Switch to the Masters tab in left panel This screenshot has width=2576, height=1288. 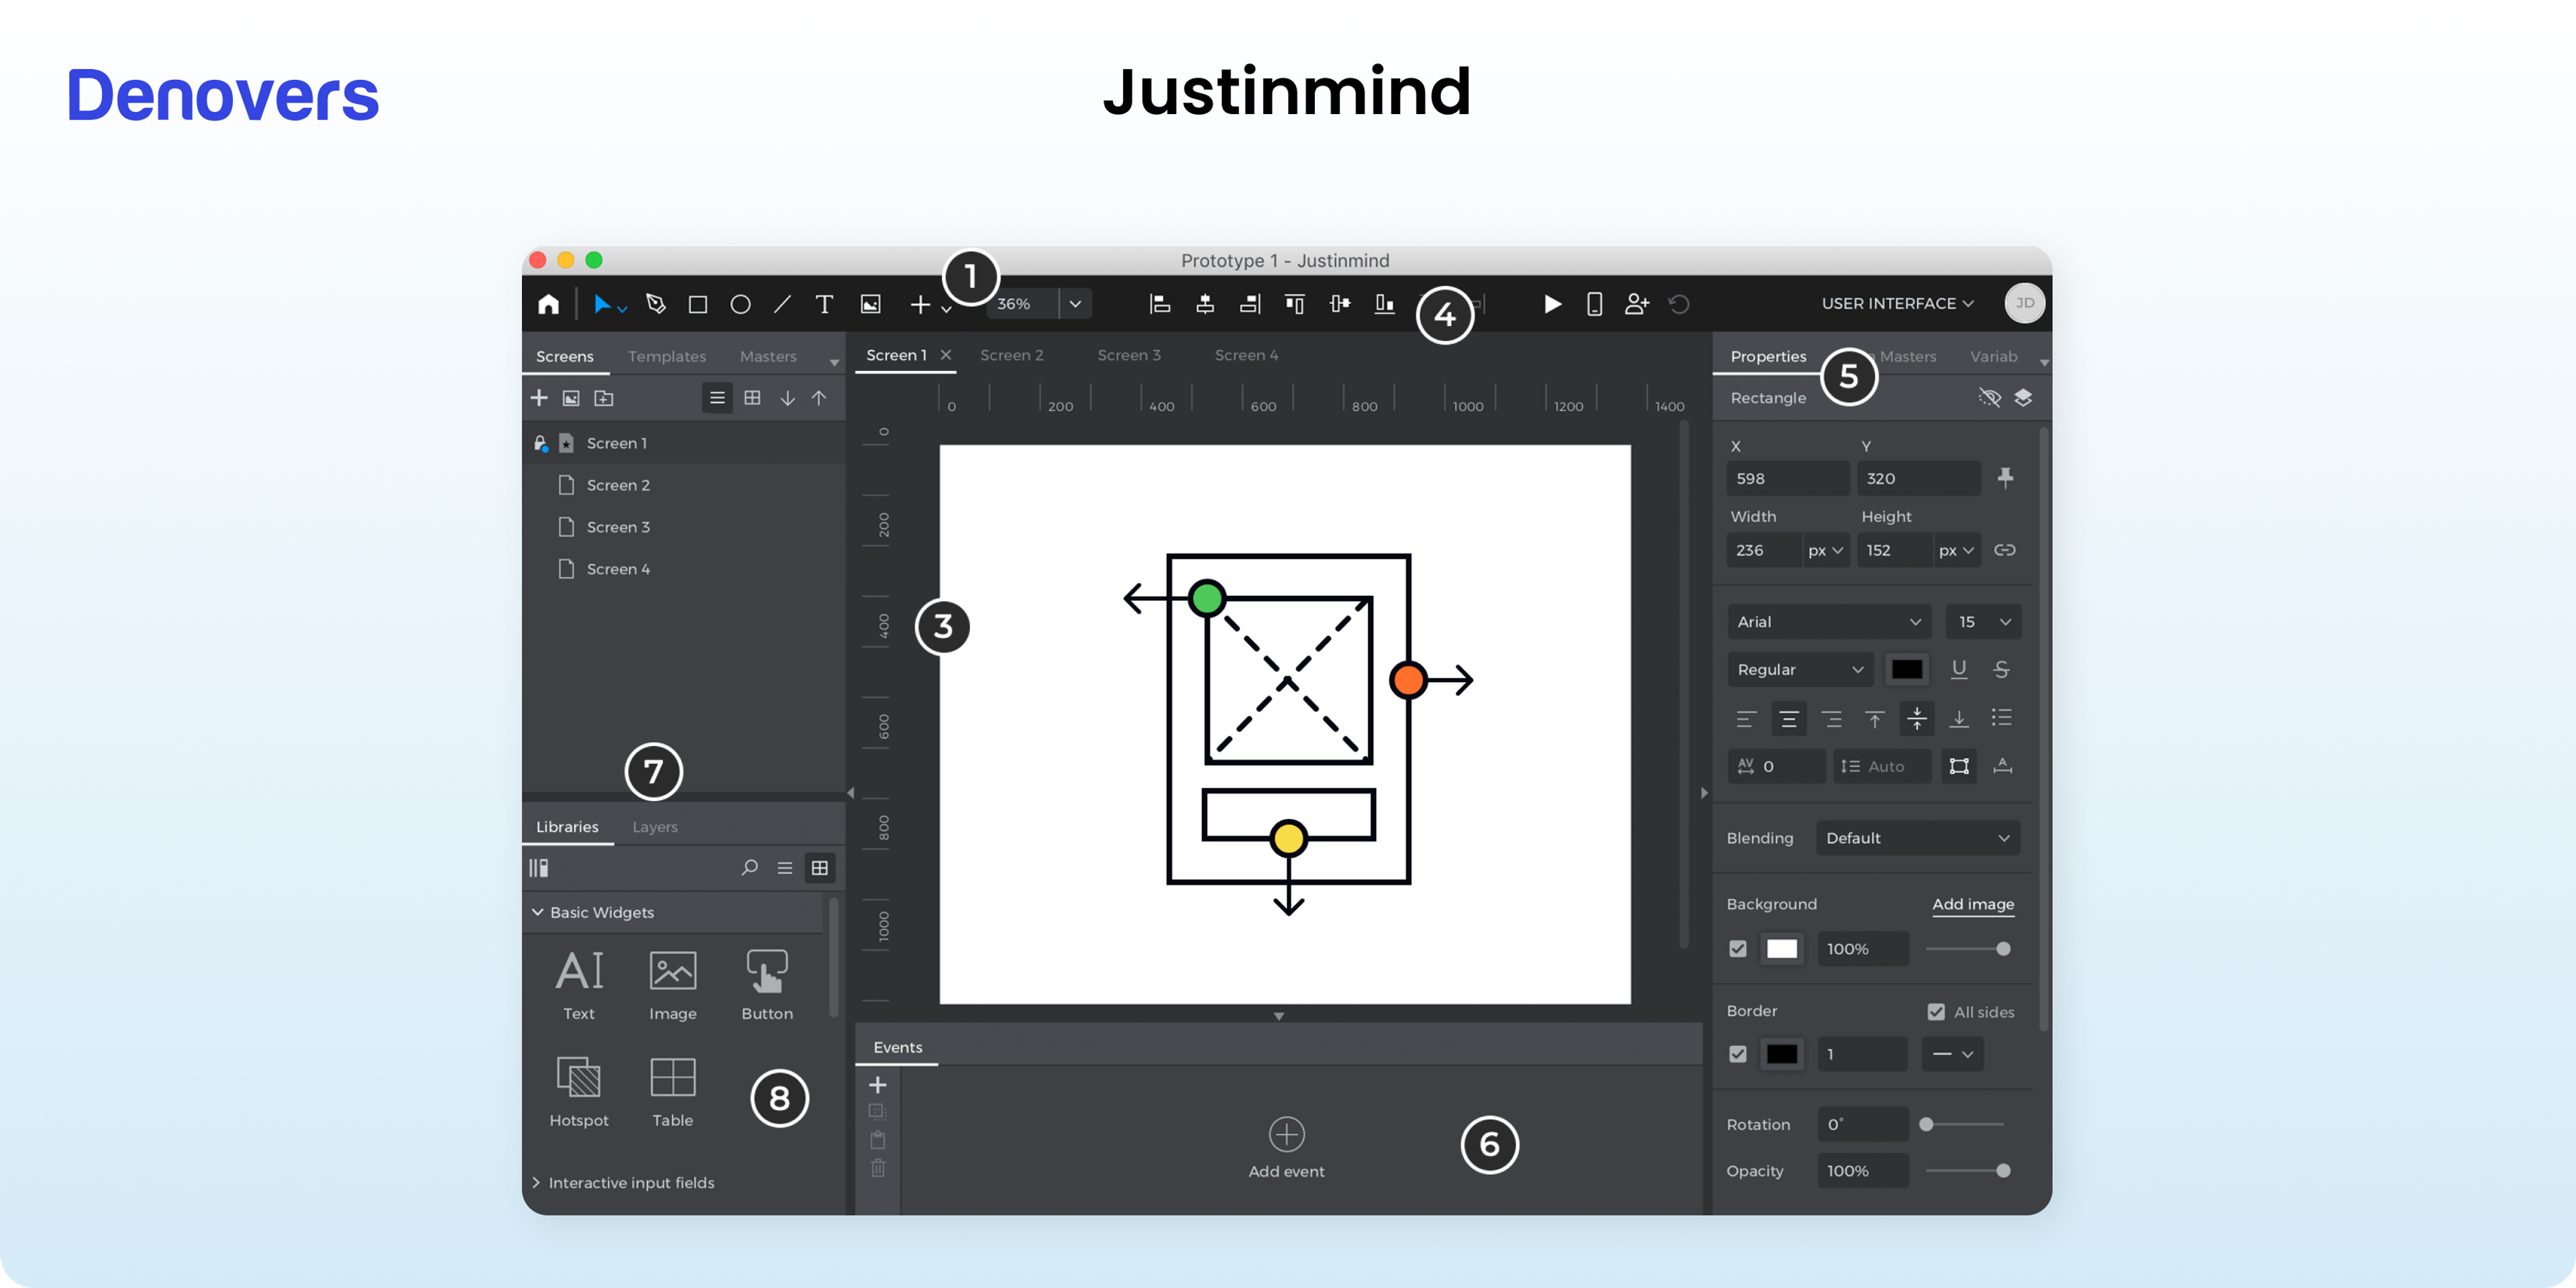tap(768, 356)
